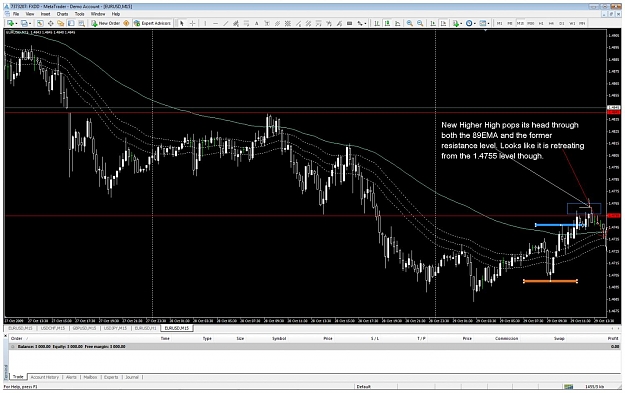Select the Fibonacci Retracement tool
The width and height of the screenshot is (625, 393).
coord(246,23)
